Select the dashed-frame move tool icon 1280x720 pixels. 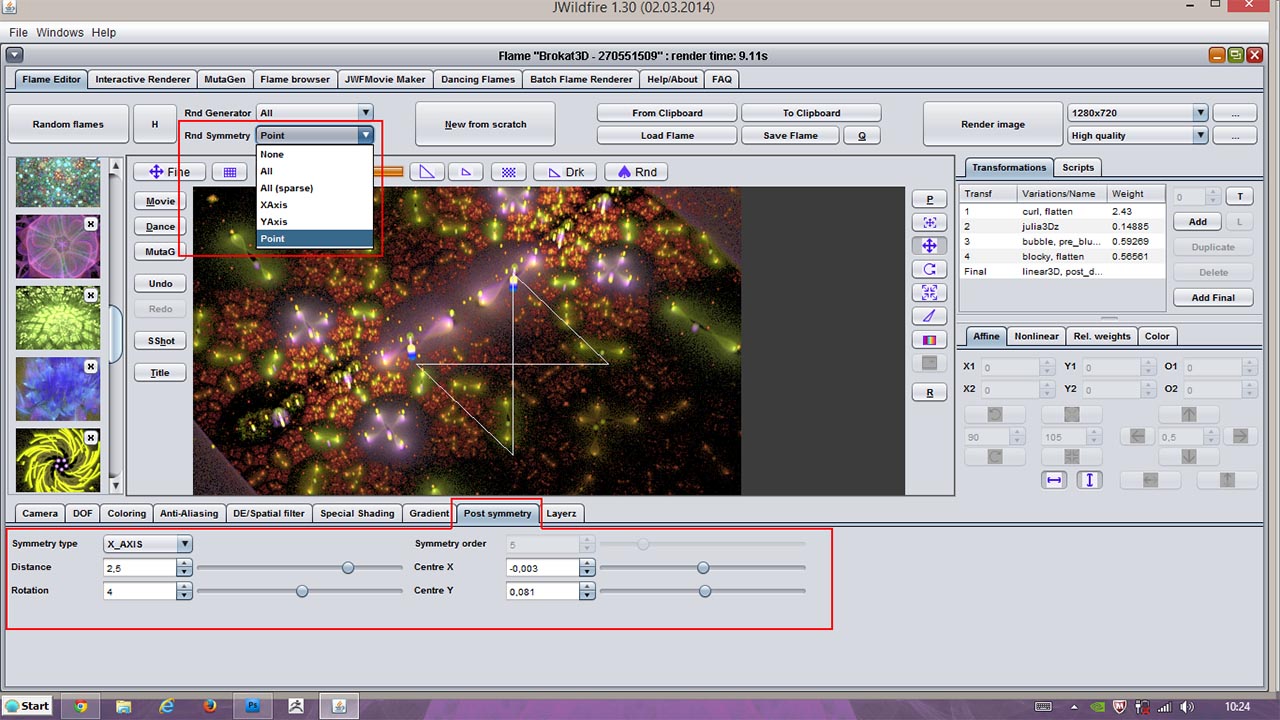930,222
